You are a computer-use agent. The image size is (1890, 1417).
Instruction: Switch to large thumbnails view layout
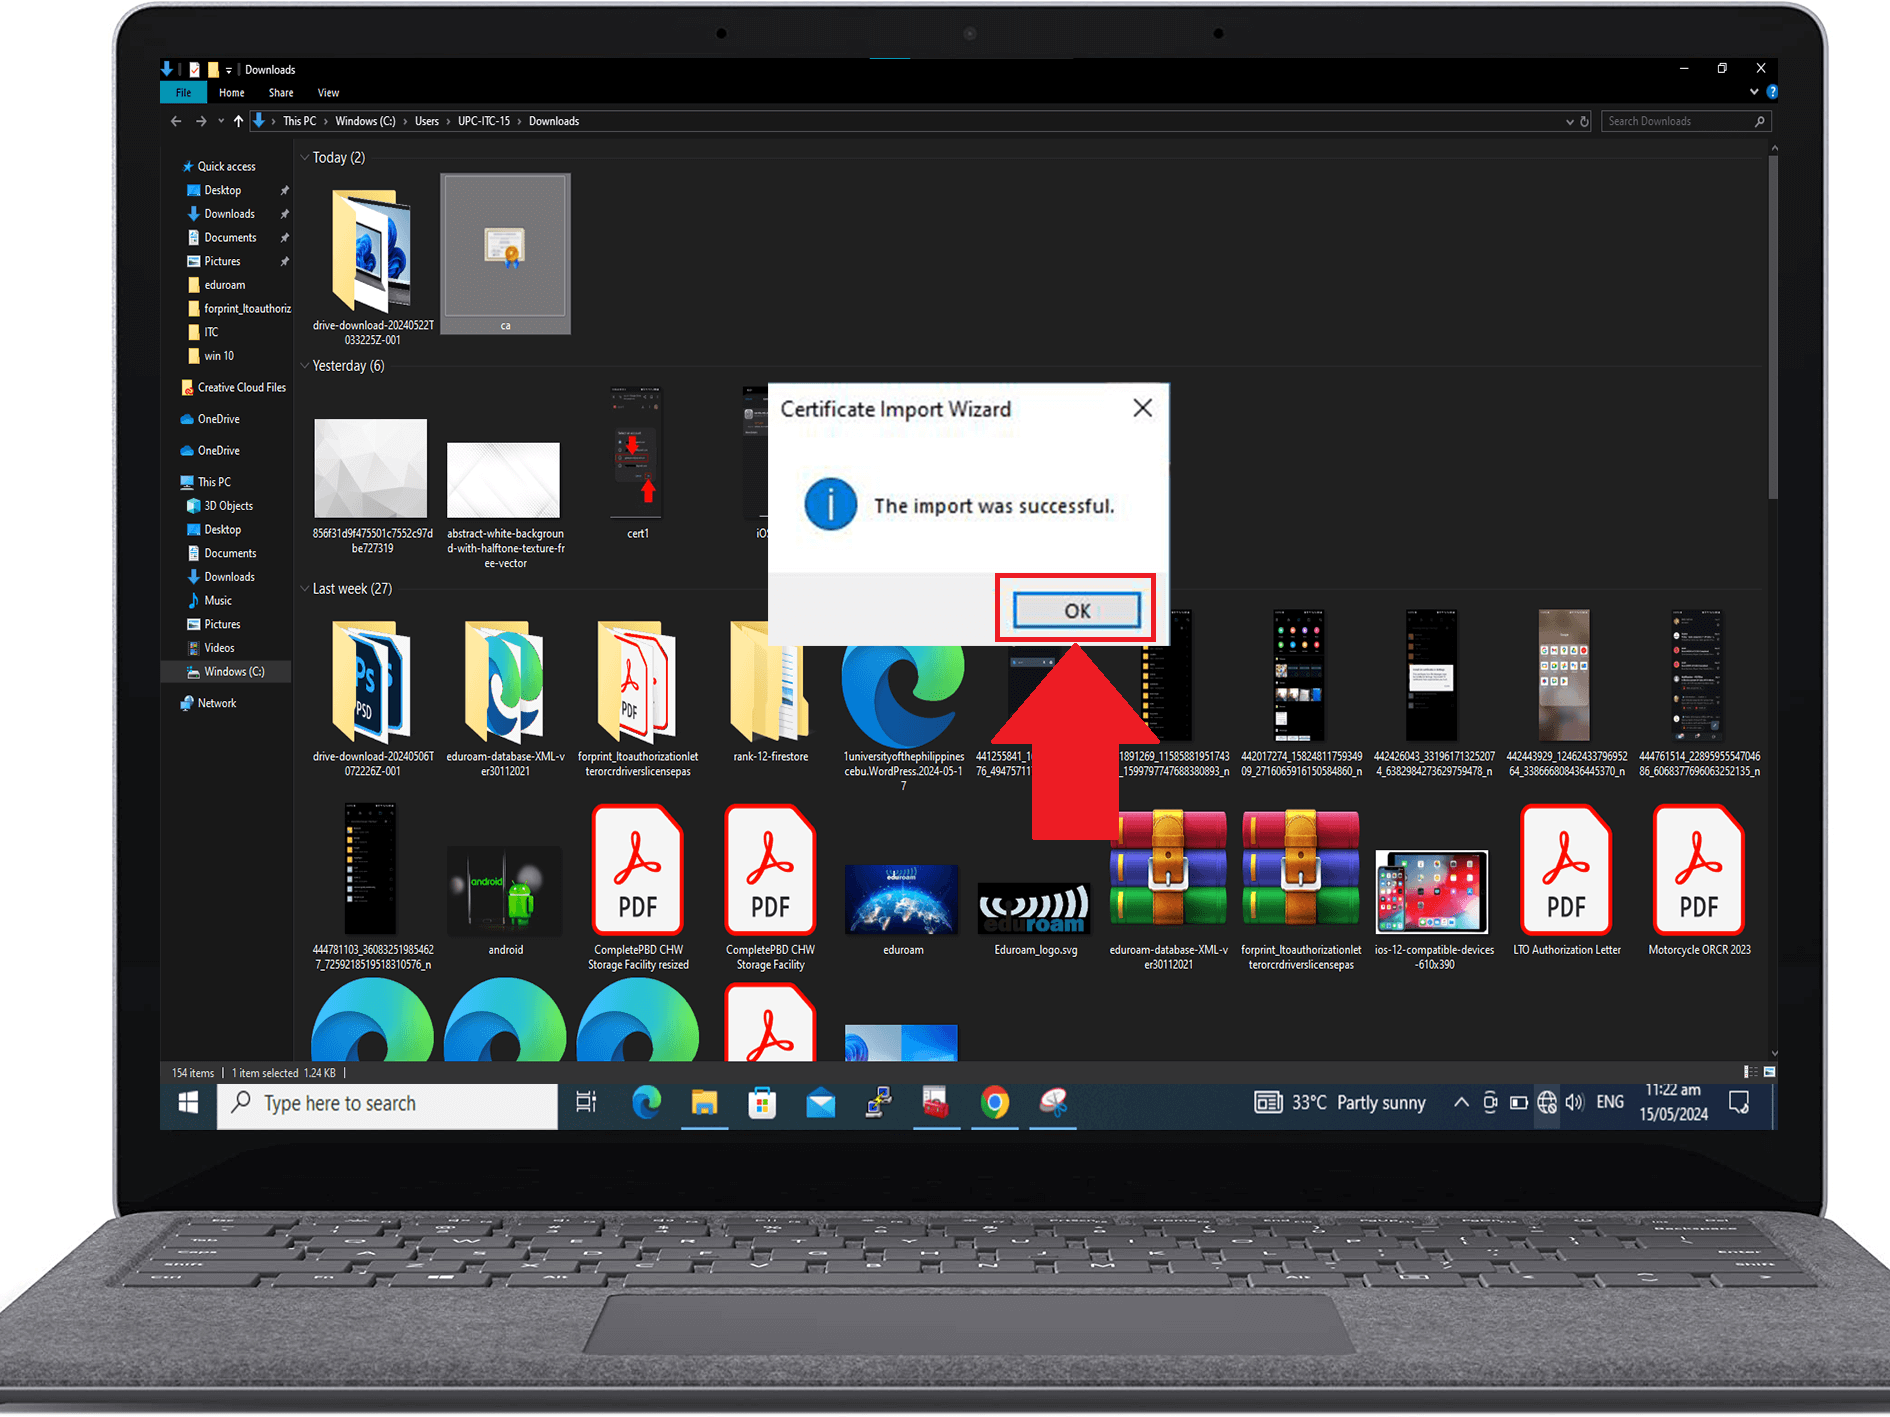(1768, 1072)
